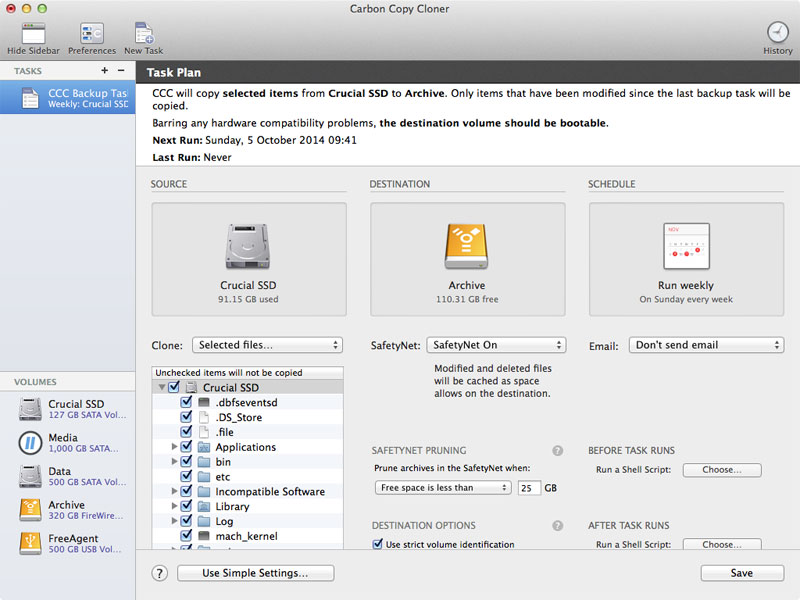This screenshot has width=800, height=600.
Task: Open the Don't send email dropdown
Action: (705, 344)
